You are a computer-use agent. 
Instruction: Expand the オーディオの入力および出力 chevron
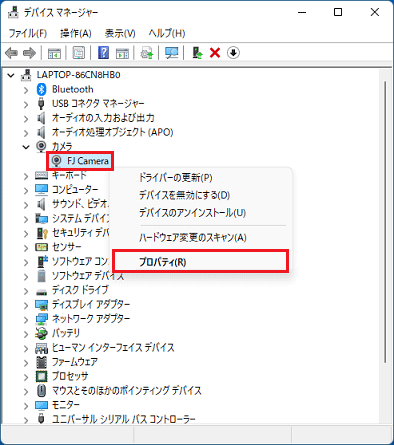tap(26, 118)
